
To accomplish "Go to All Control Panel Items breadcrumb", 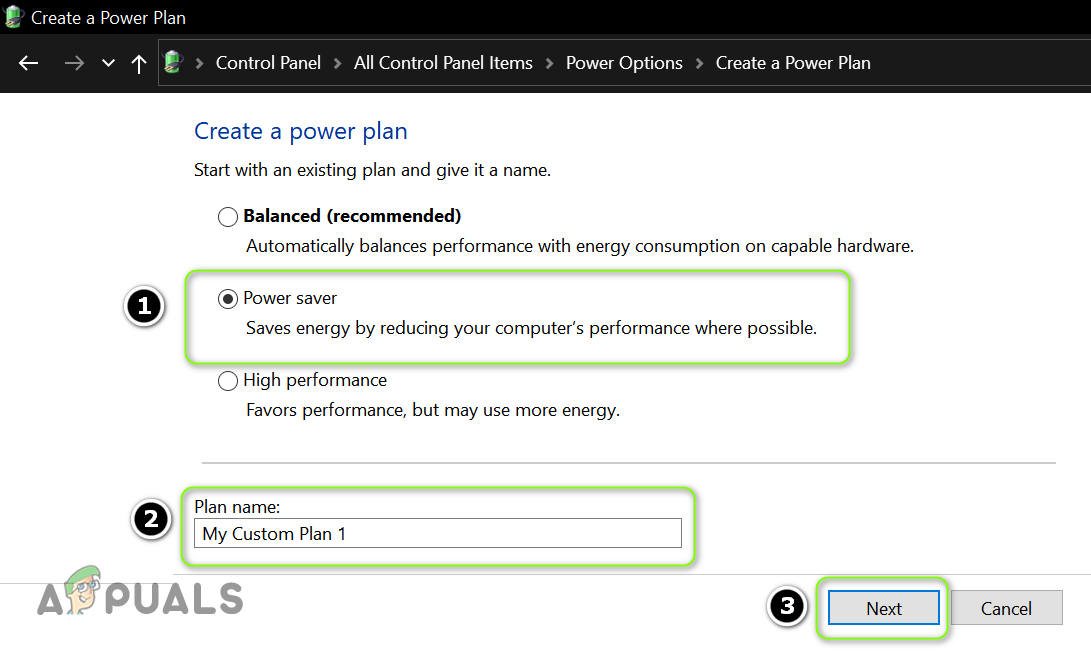I will tap(443, 63).
